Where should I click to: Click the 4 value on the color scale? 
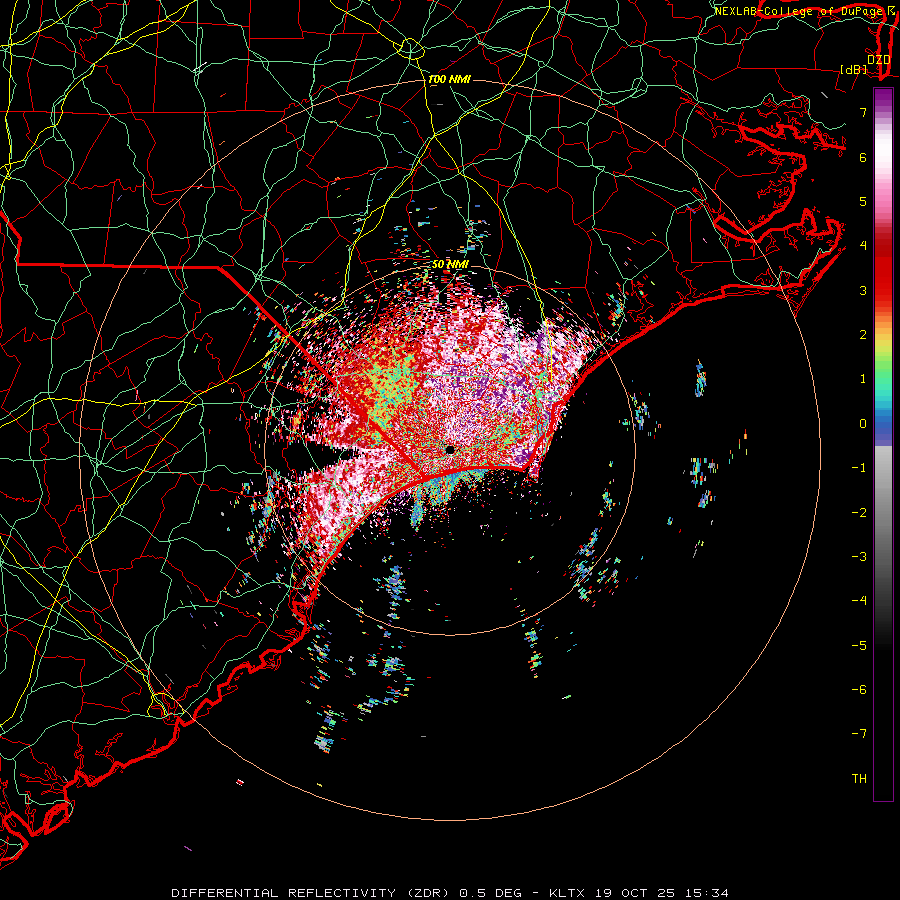[x=863, y=246]
